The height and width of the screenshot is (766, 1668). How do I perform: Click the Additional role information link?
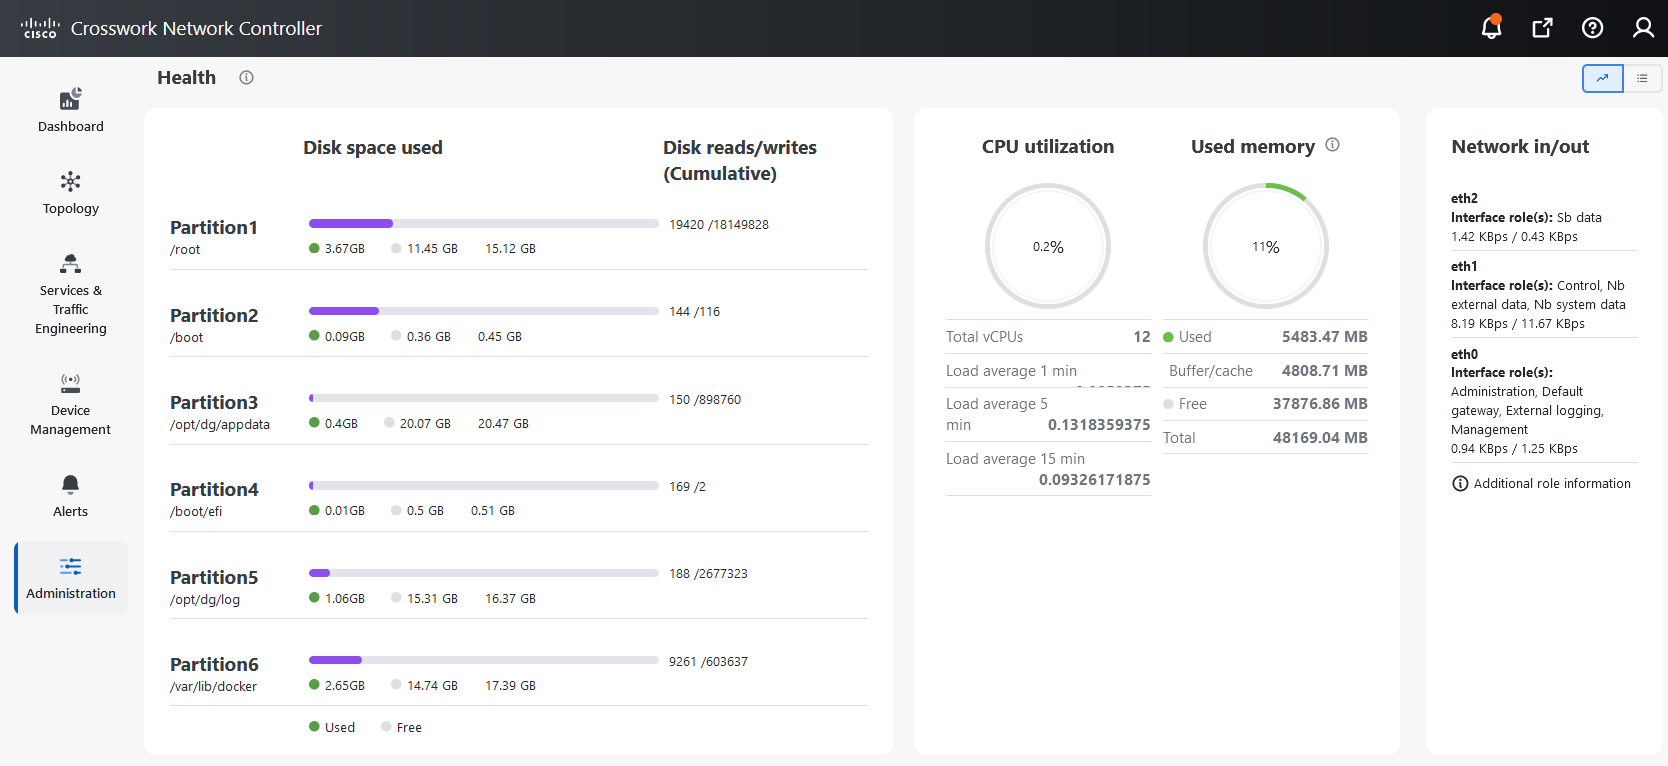1552,484
